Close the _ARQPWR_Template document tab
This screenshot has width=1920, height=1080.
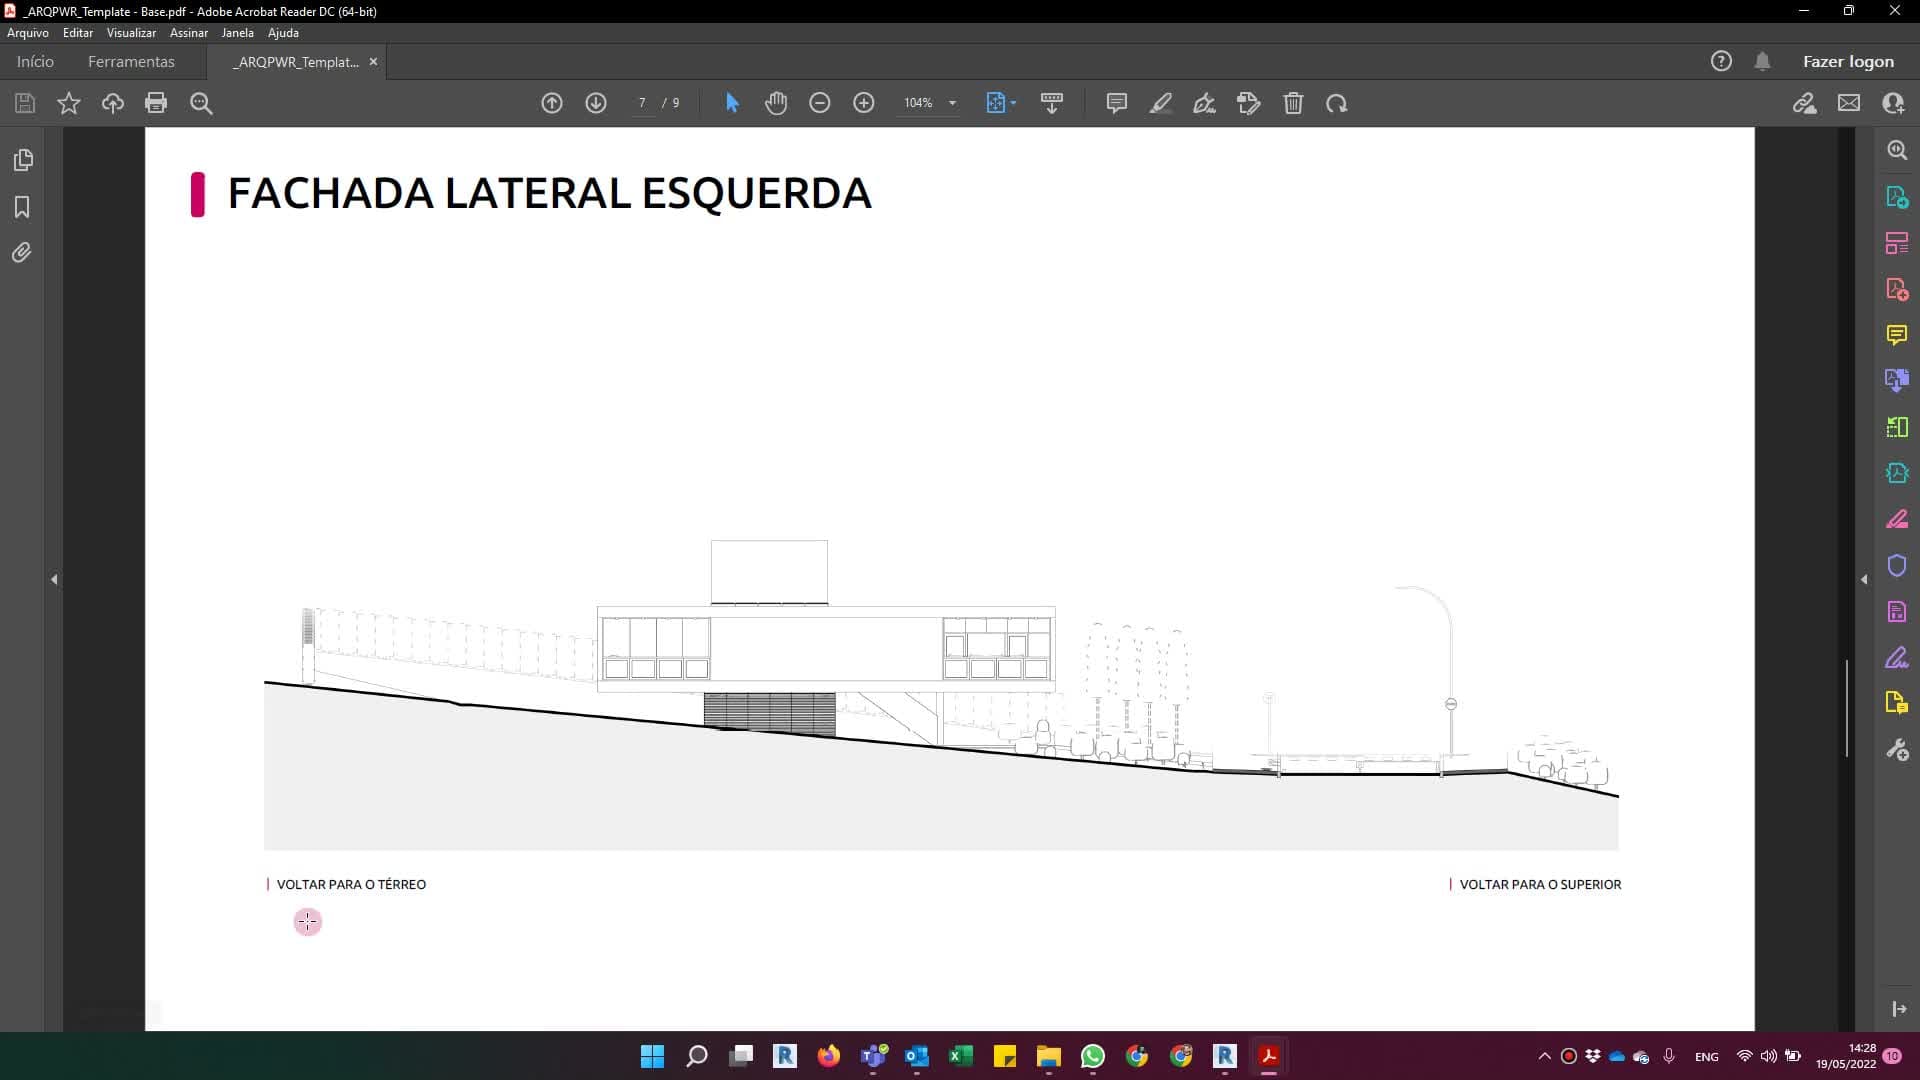[x=373, y=61]
